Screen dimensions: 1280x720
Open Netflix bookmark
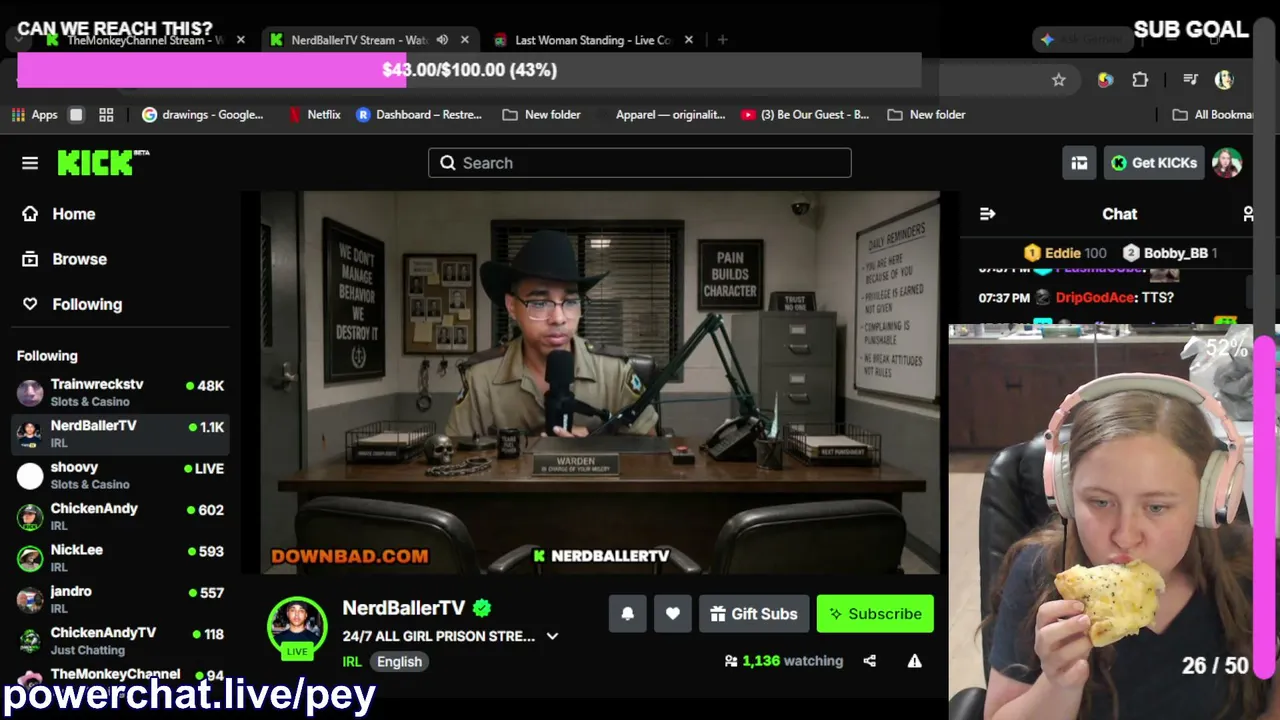[314, 115]
